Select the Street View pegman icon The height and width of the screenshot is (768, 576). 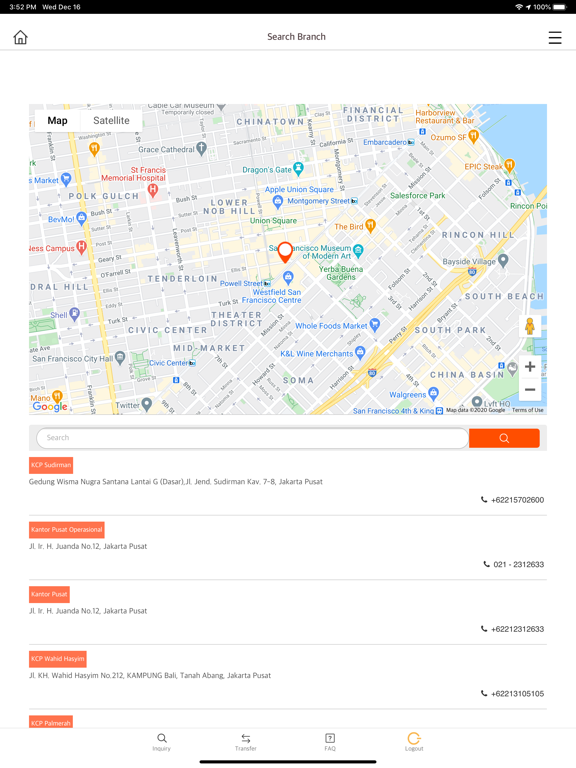pos(530,326)
